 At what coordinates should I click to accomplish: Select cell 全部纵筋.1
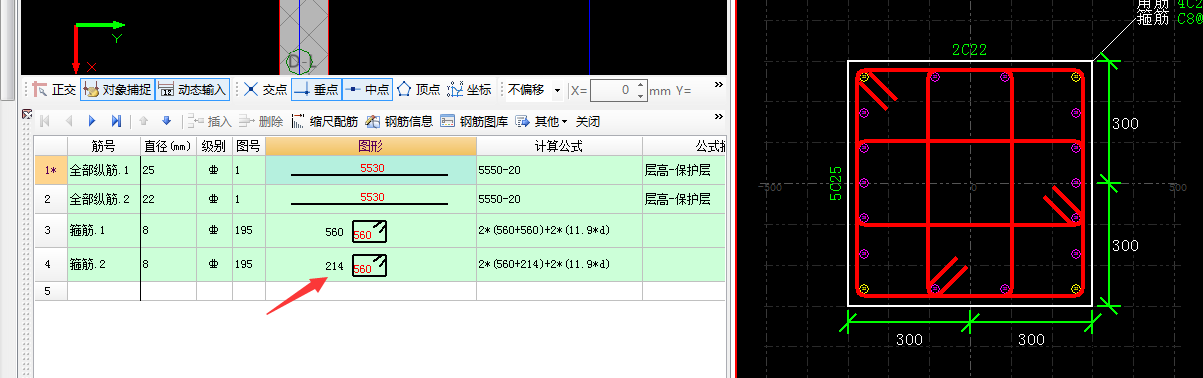(x=103, y=170)
